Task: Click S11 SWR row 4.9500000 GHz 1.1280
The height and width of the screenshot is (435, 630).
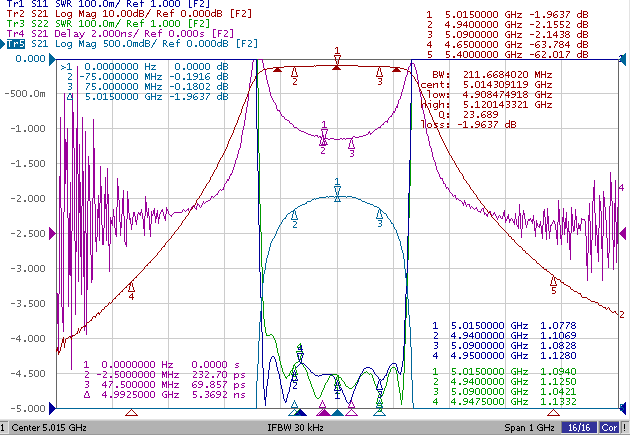Action: pos(504,356)
